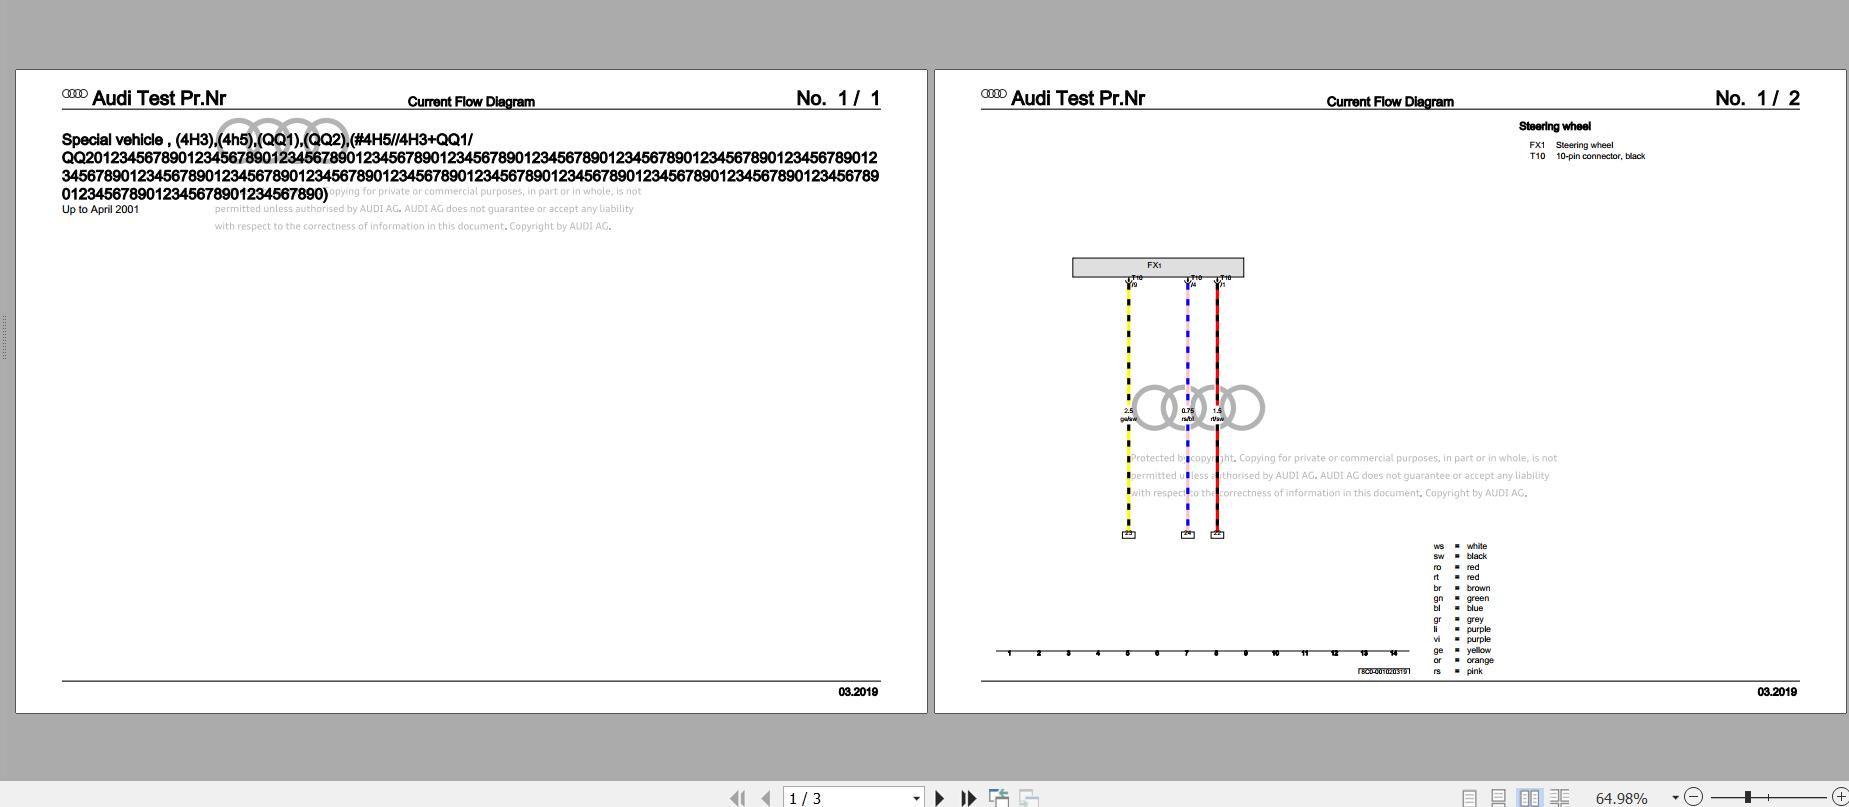Click 'Steering wheel' heading on page two

click(x=1554, y=126)
